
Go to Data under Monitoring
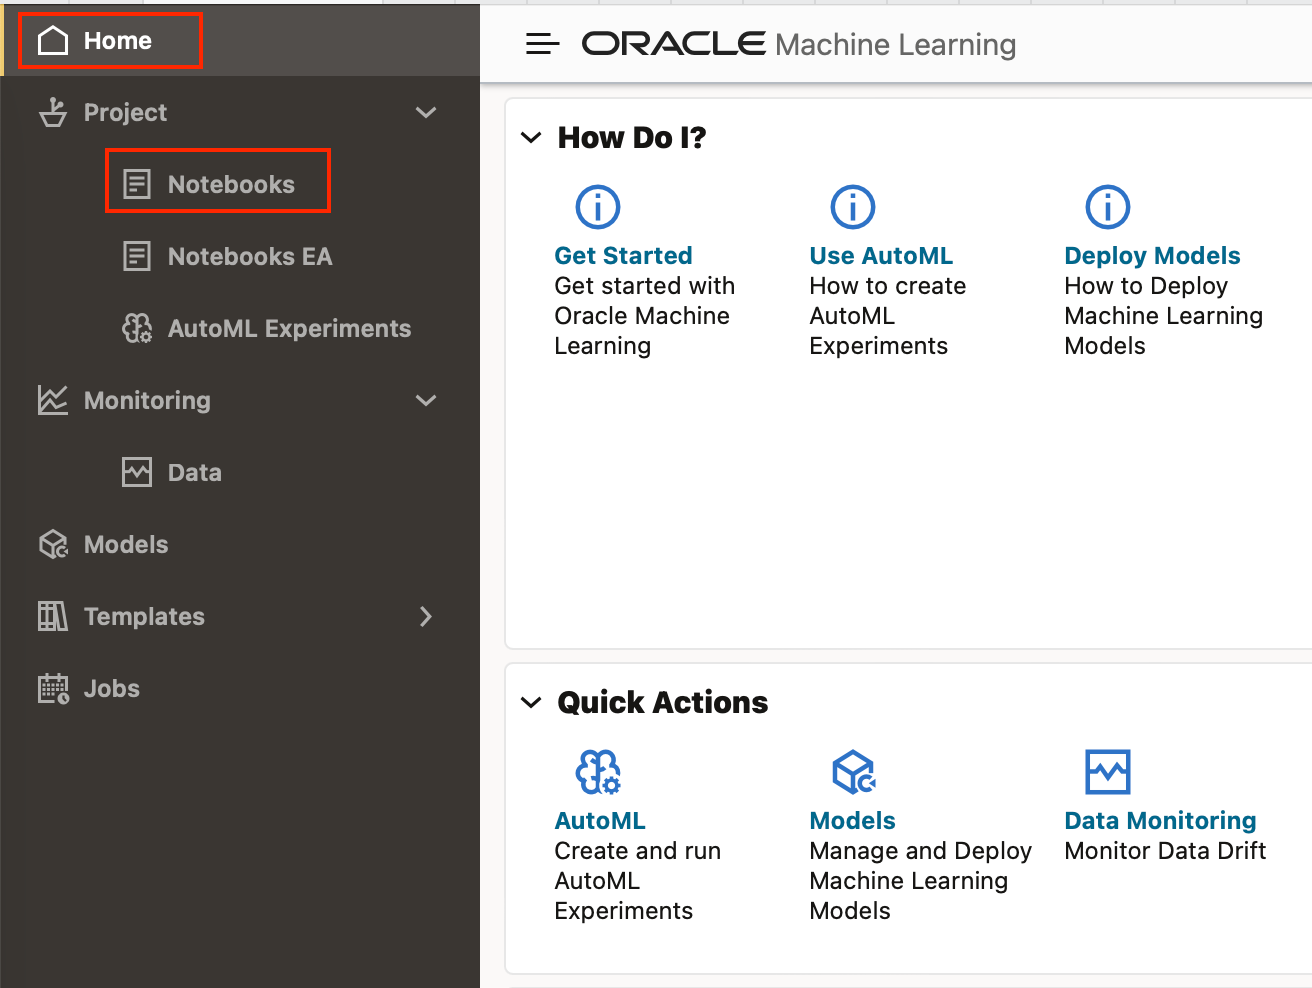(x=194, y=473)
